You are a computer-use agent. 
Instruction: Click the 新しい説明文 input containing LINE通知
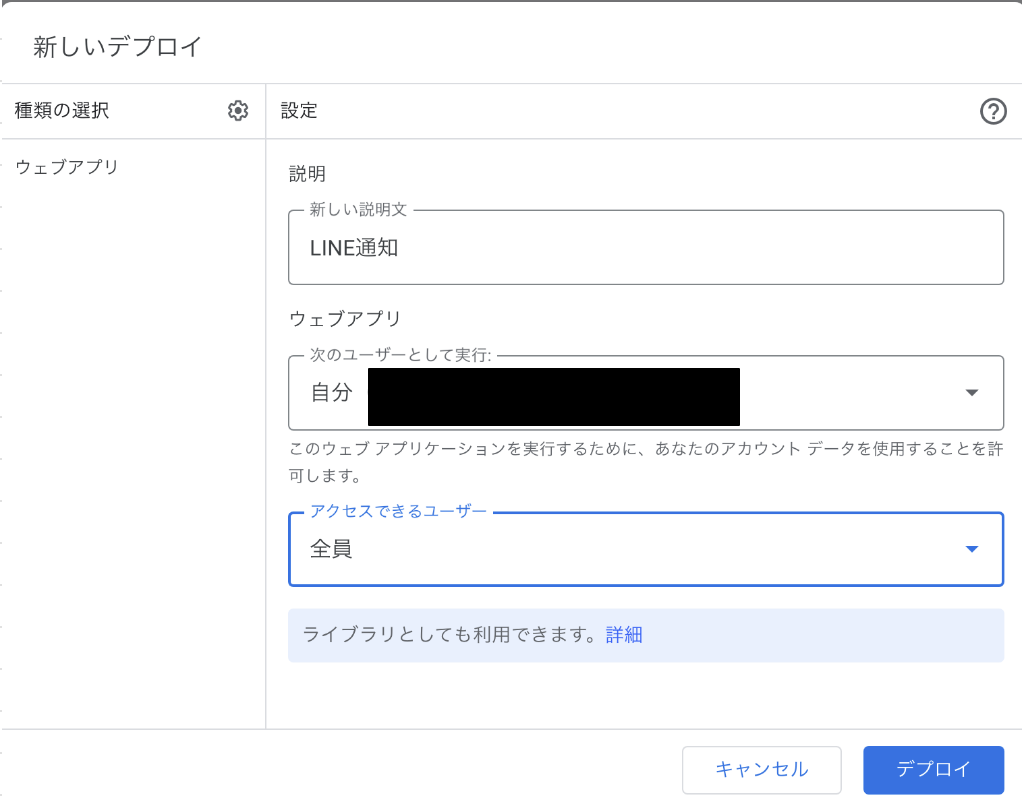pyautogui.click(x=645, y=248)
